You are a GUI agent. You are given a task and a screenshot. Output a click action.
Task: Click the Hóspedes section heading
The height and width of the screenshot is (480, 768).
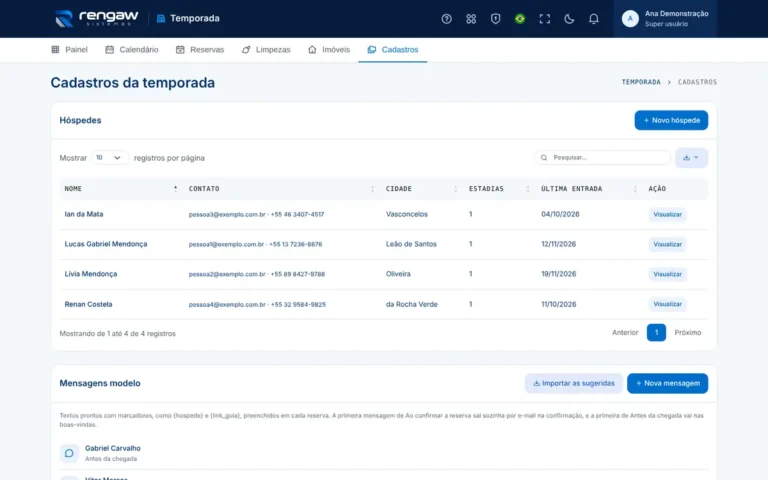click(x=80, y=120)
